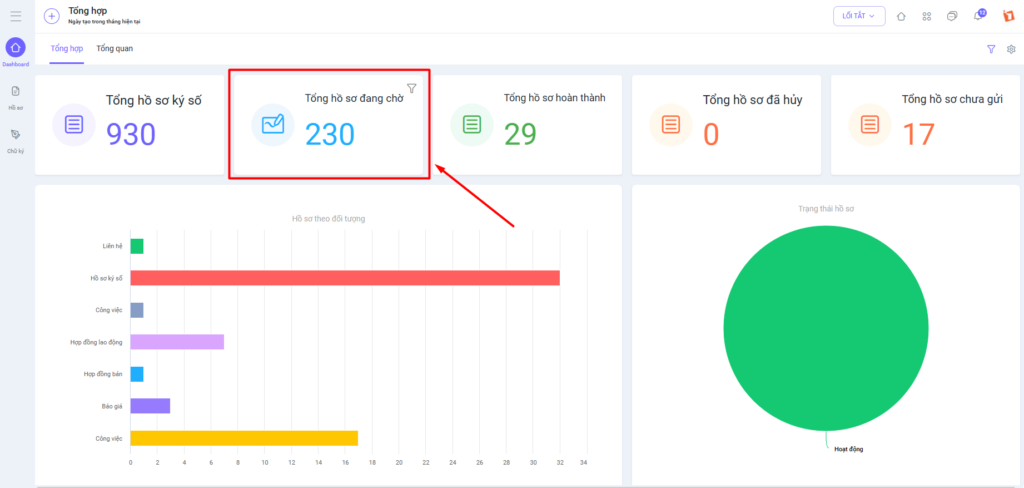Click the green Liên hệ bar in chart

point(136,246)
